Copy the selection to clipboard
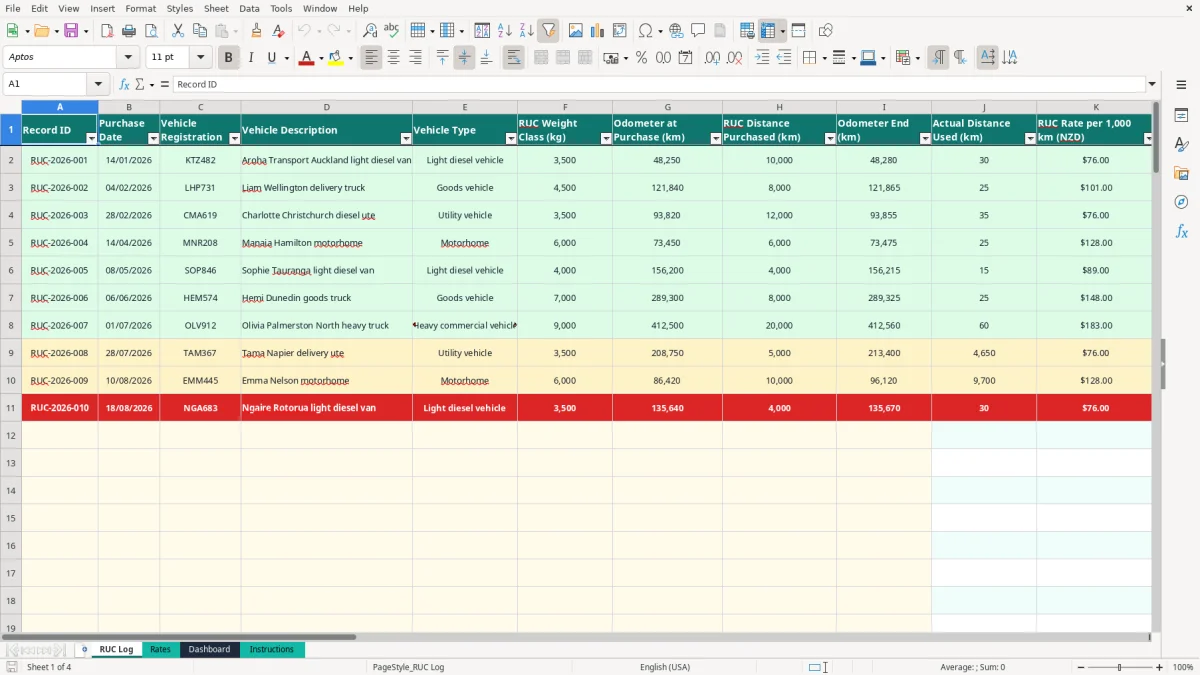The height and width of the screenshot is (675, 1200). coord(200,31)
